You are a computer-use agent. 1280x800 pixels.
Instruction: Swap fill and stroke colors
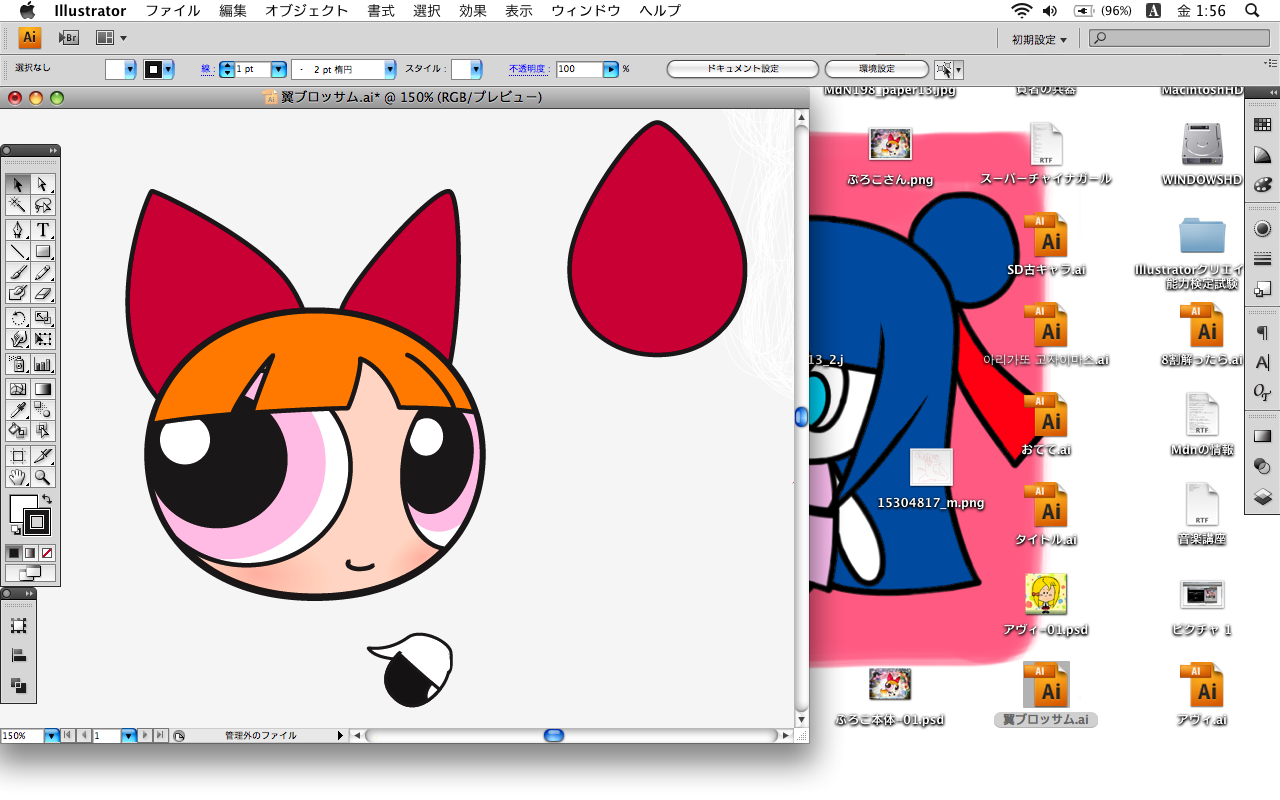coord(46,498)
